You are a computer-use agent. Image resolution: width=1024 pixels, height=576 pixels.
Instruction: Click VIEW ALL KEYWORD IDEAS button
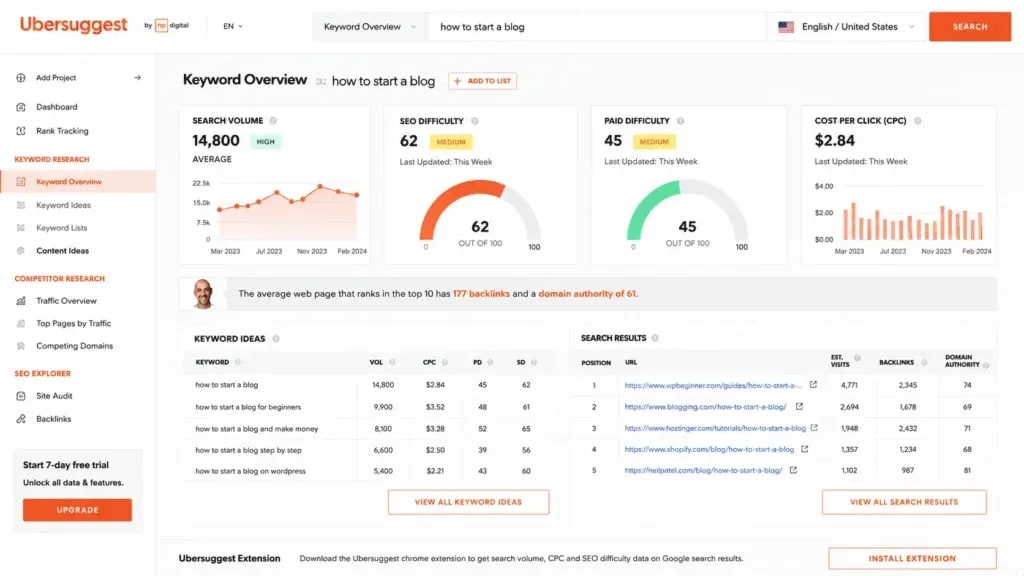(468, 502)
